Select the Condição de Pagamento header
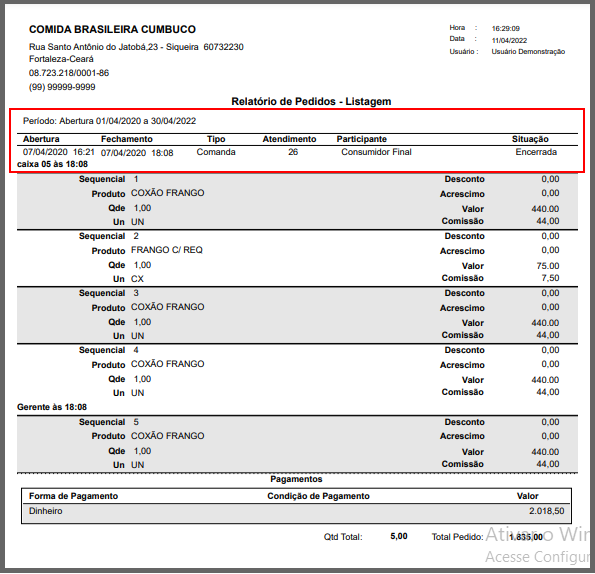Image resolution: width=595 pixels, height=574 pixels. click(318, 496)
